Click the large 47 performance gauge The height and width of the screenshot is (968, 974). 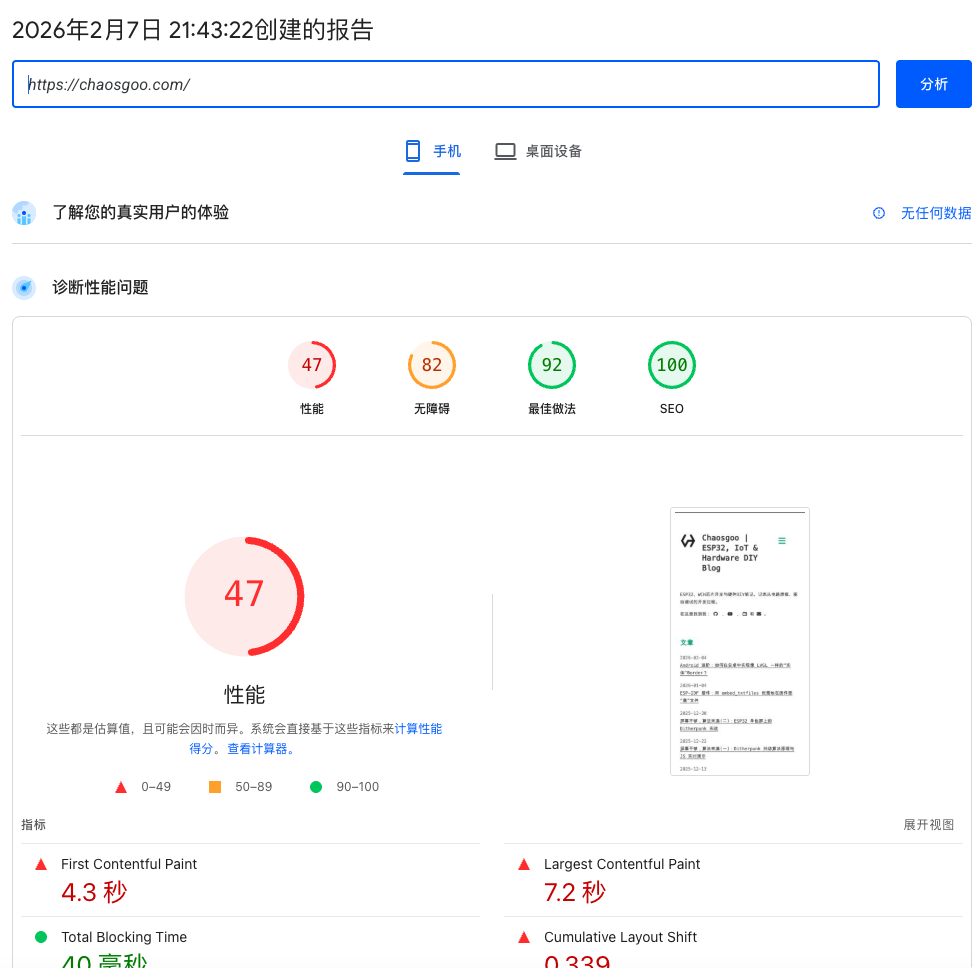click(x=244, y=596)
